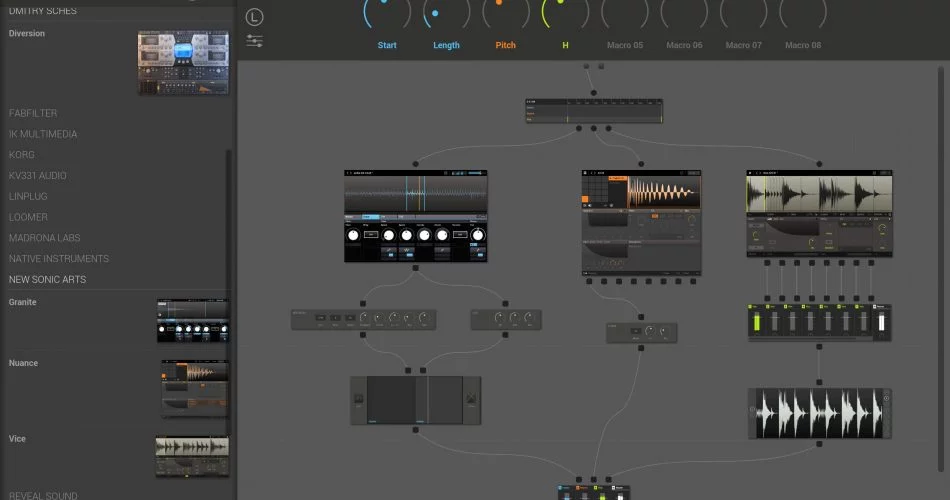Image resolution: width=950 pixels, height=500 pixels.
Task: Adjust the Start macro knob
Action: click(387, 12)
